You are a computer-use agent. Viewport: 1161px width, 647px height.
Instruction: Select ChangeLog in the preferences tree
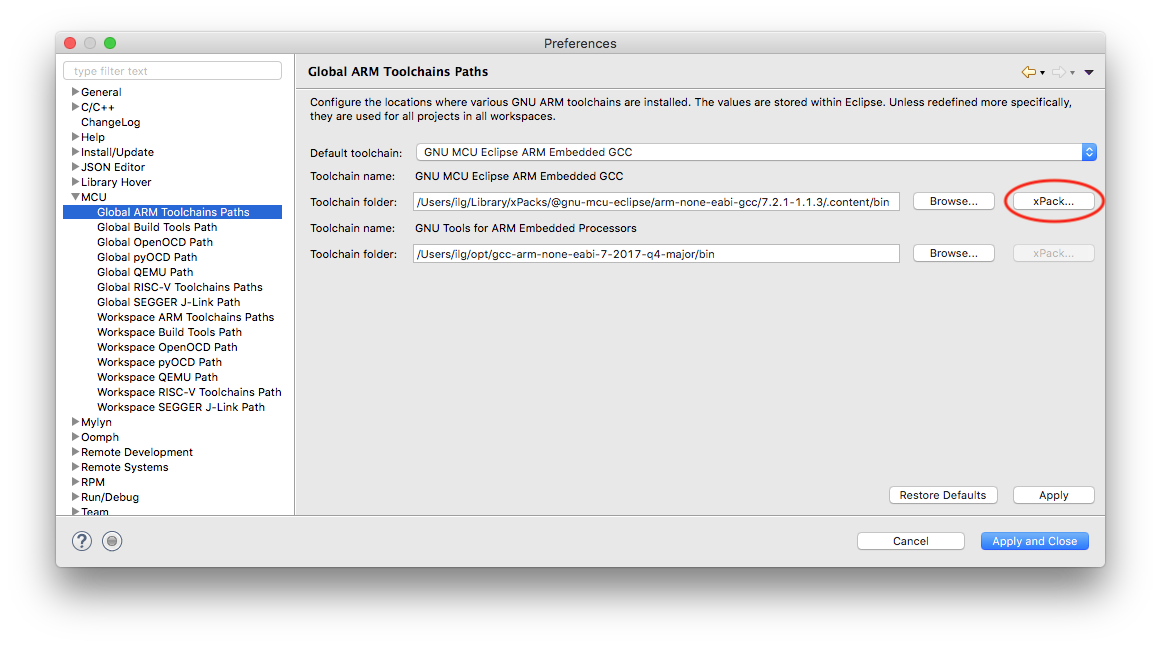point(110,122)
